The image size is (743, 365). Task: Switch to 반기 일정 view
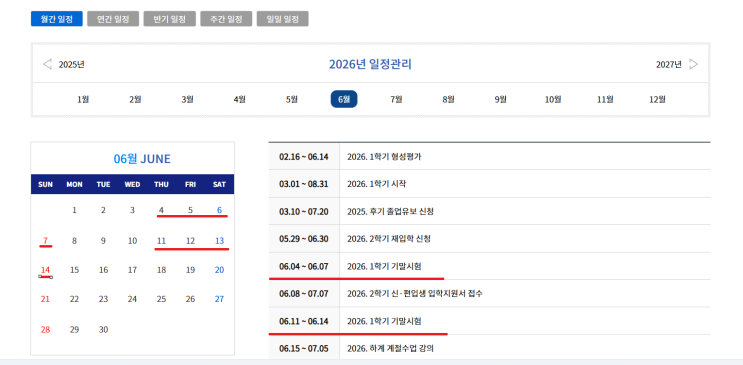(x=170, y=19)
